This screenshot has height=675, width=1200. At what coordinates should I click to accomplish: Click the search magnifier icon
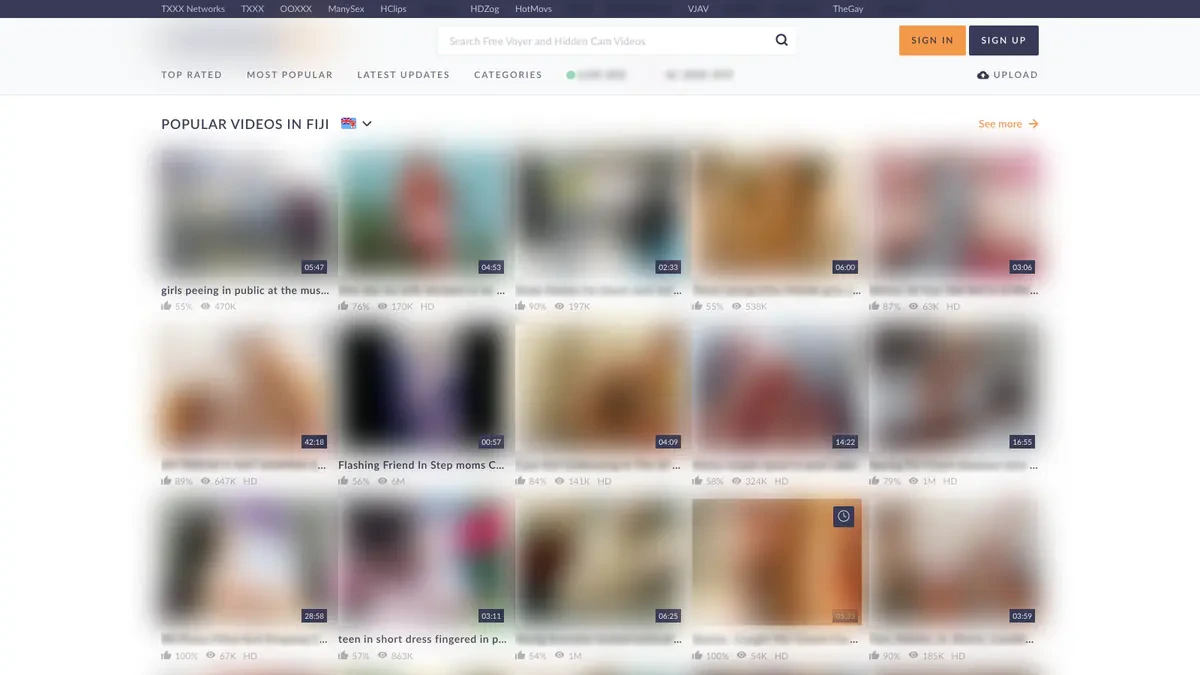(x=782, y=41)
